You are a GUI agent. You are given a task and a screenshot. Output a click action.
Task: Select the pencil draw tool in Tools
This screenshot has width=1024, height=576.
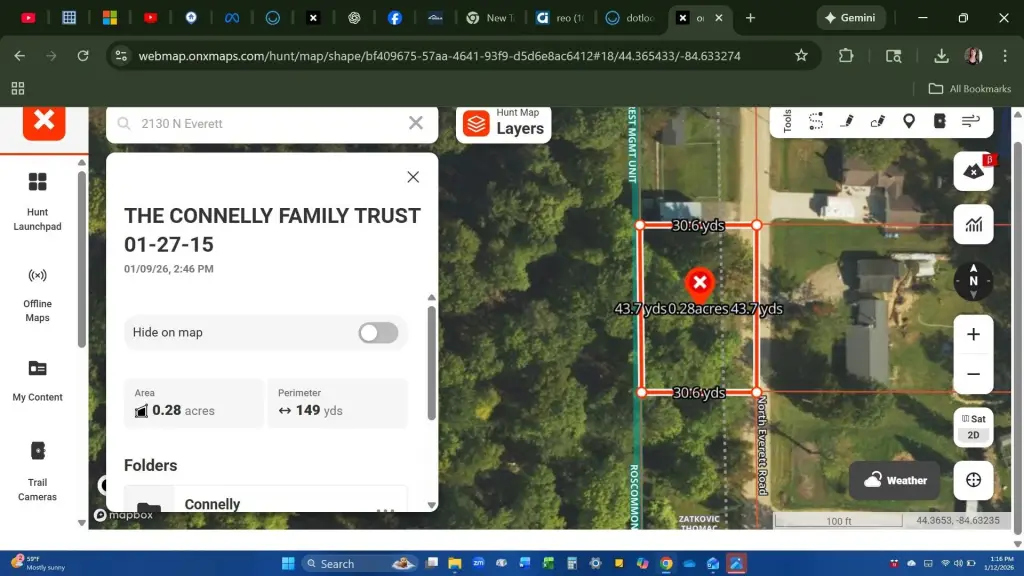(x=847, y=121)
